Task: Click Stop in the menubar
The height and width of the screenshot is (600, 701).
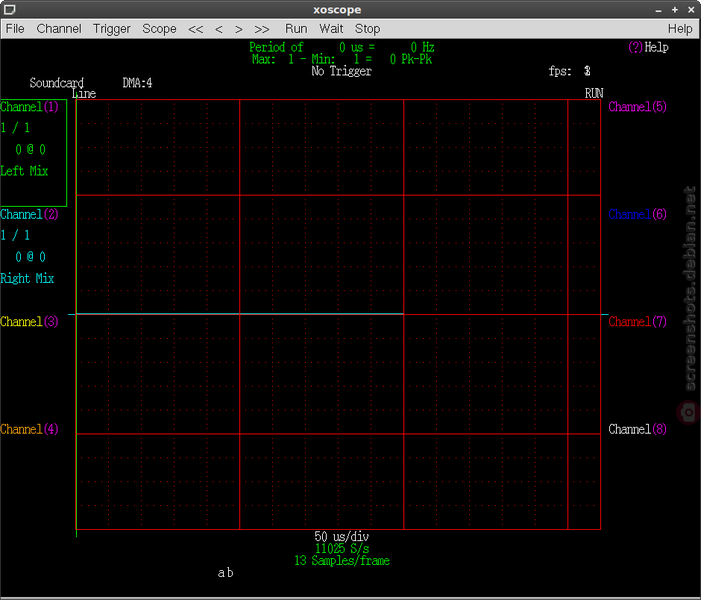Action: pyautogui.click(x=367, y=29)
